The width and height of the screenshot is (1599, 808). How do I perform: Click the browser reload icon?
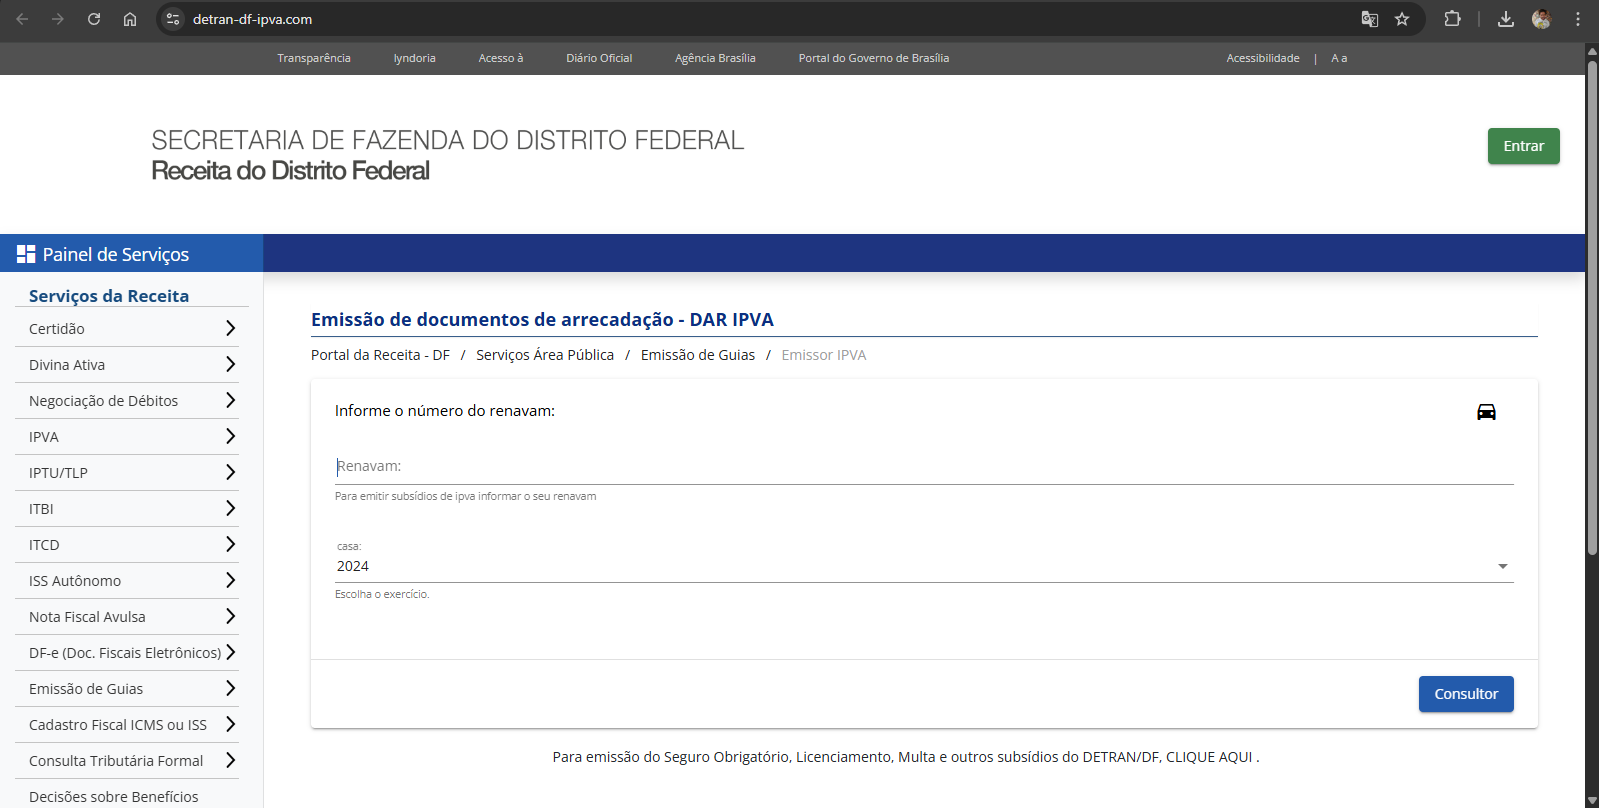pos(94,19)
